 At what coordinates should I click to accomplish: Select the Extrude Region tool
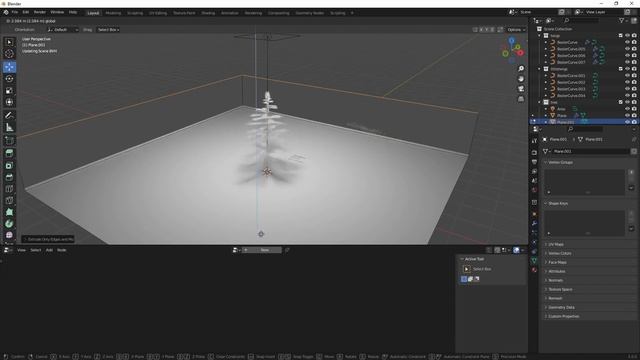9,153
